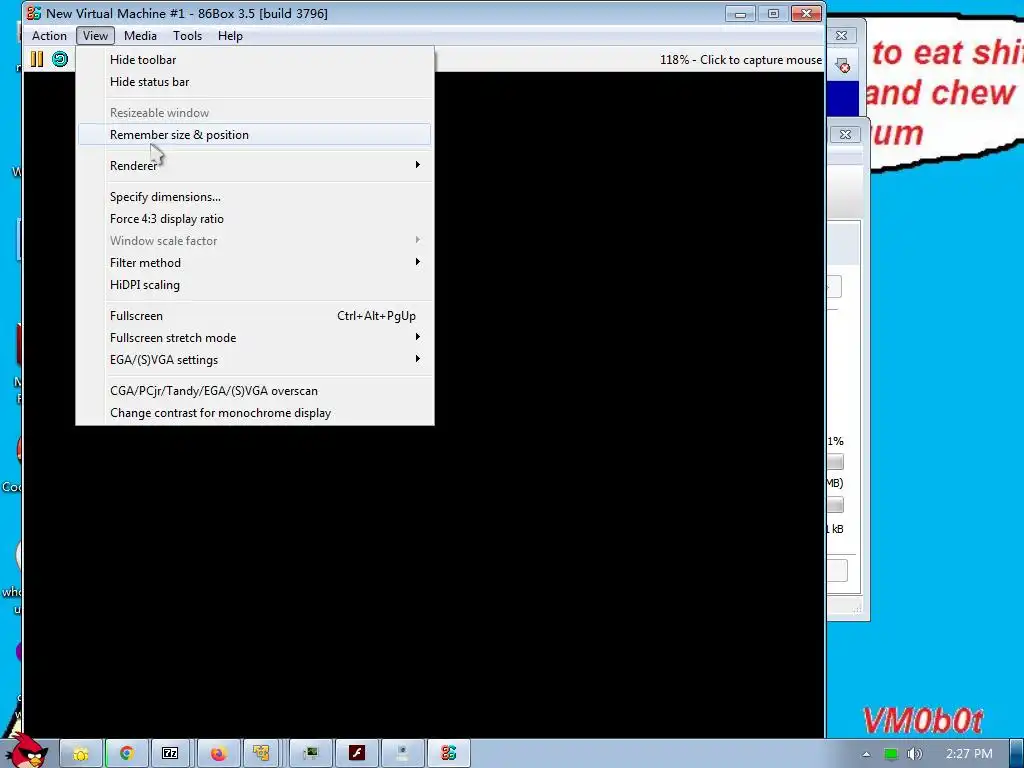Open the taskbar icon right of Flash
Image resolution: width=1024 pixels, height=768 pixels.
pyautogui.click(x=402, y=754)
